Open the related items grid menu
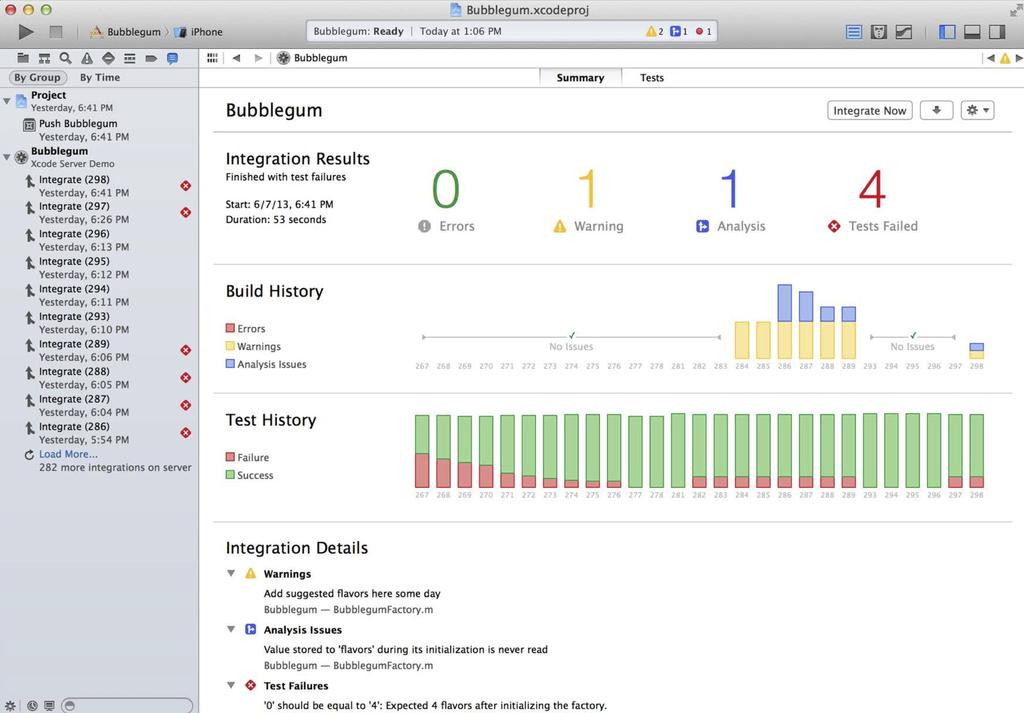 [212, 58]
